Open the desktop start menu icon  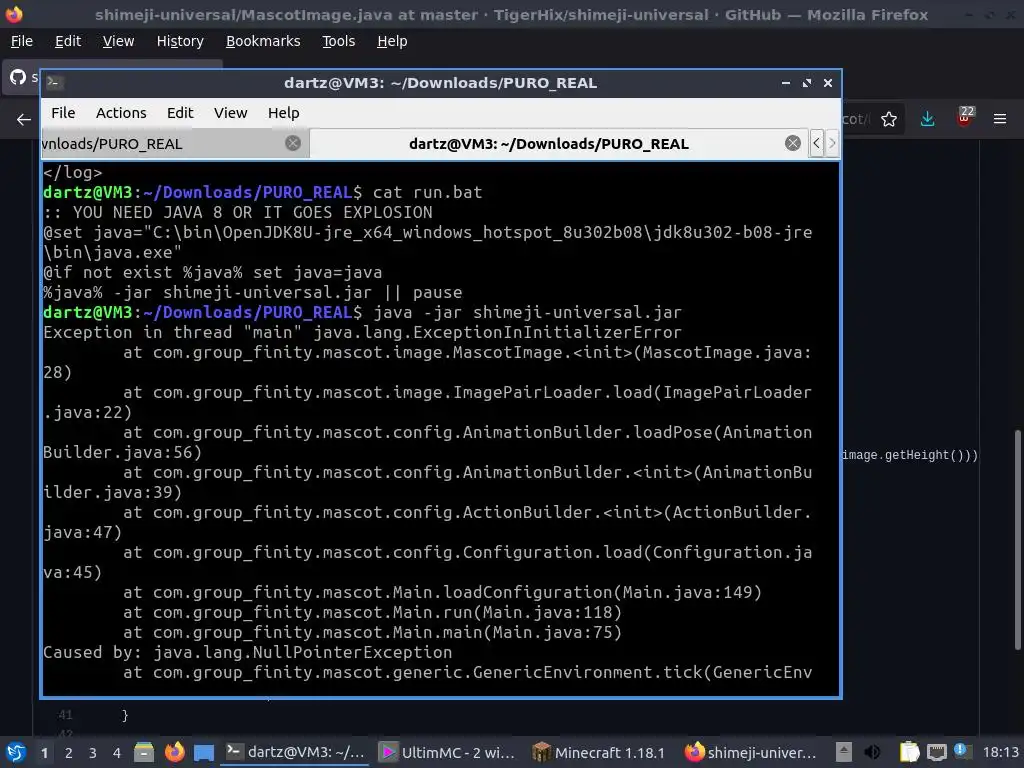click(16, 752)
